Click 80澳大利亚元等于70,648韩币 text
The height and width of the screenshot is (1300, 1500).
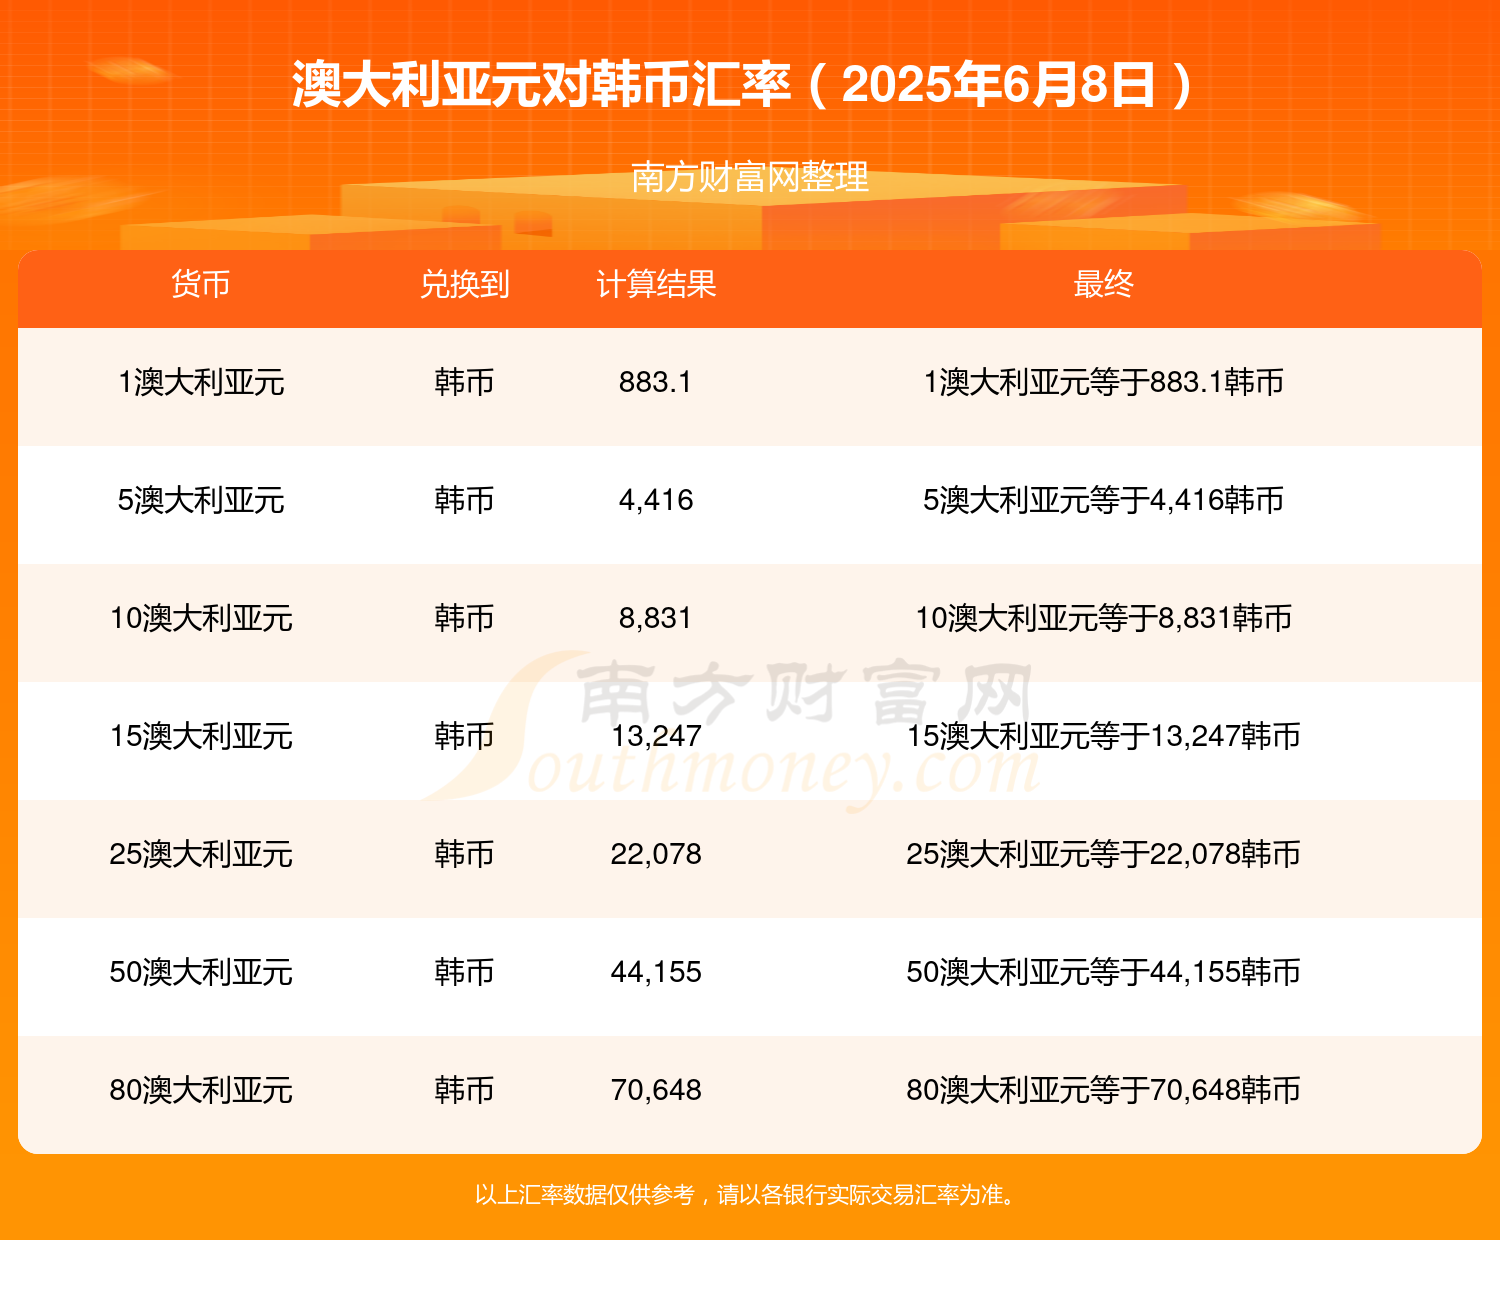click(1103, 1090)
